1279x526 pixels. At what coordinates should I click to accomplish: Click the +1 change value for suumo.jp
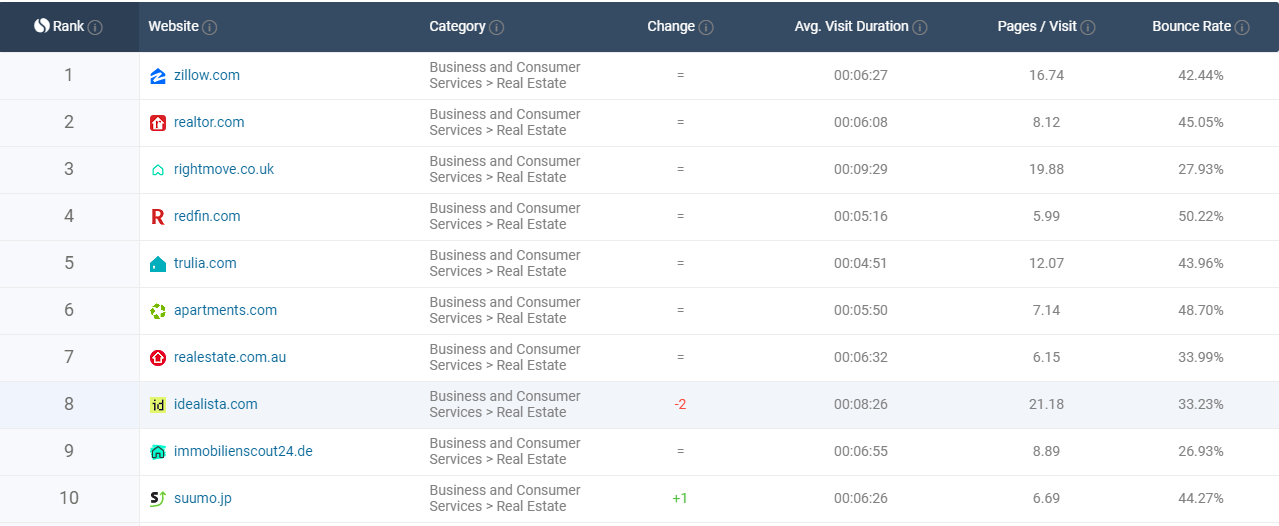[680, 498]
